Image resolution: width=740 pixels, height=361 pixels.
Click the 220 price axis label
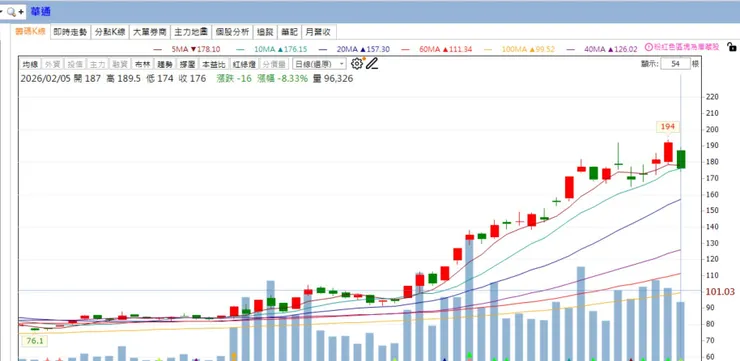tap(712, 97)
